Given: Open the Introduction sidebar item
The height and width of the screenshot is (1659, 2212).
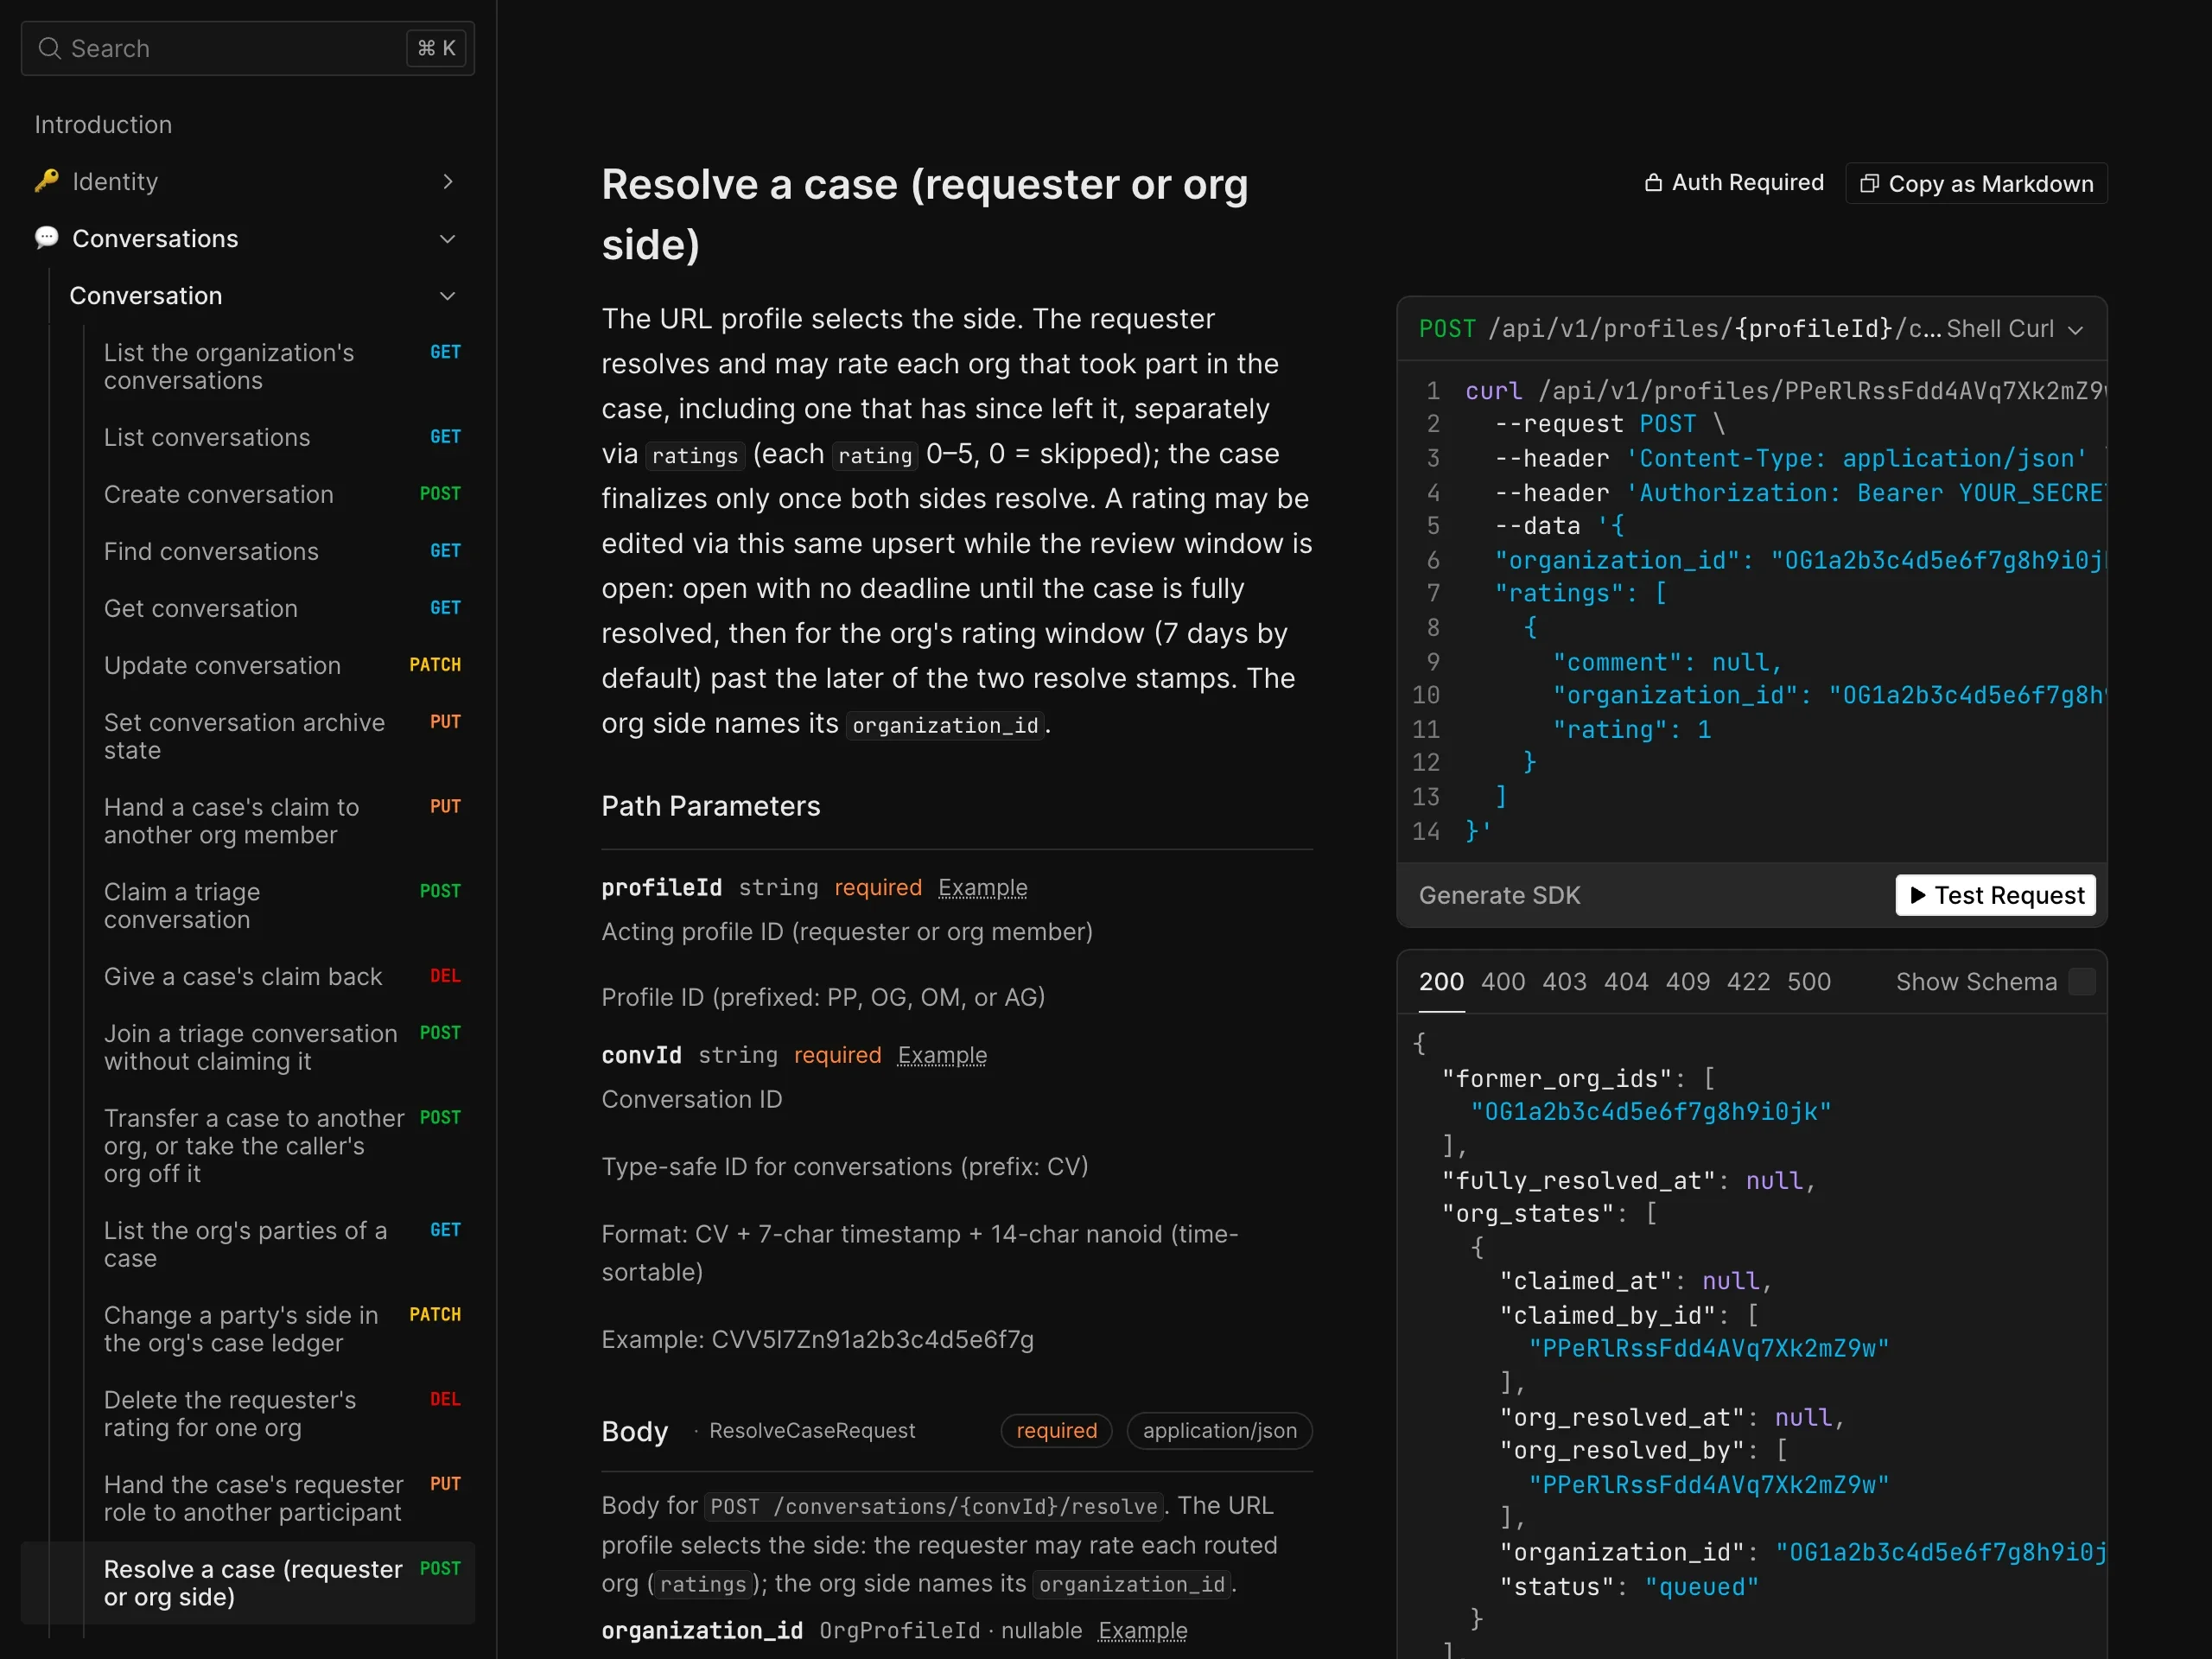Looking at the screenshot, I should point(103,125).
